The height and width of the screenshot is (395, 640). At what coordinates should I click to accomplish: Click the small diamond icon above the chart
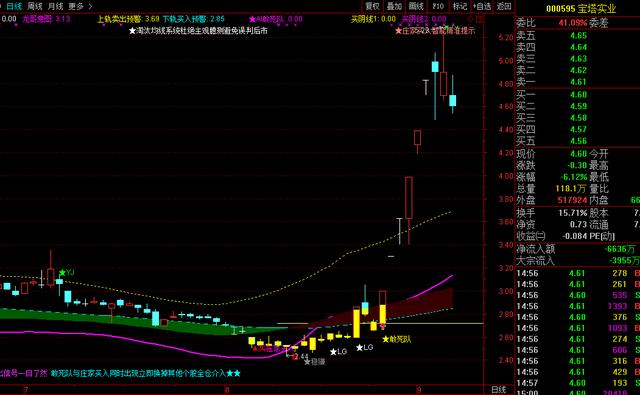pyautogui.click(x=471, y=19)
